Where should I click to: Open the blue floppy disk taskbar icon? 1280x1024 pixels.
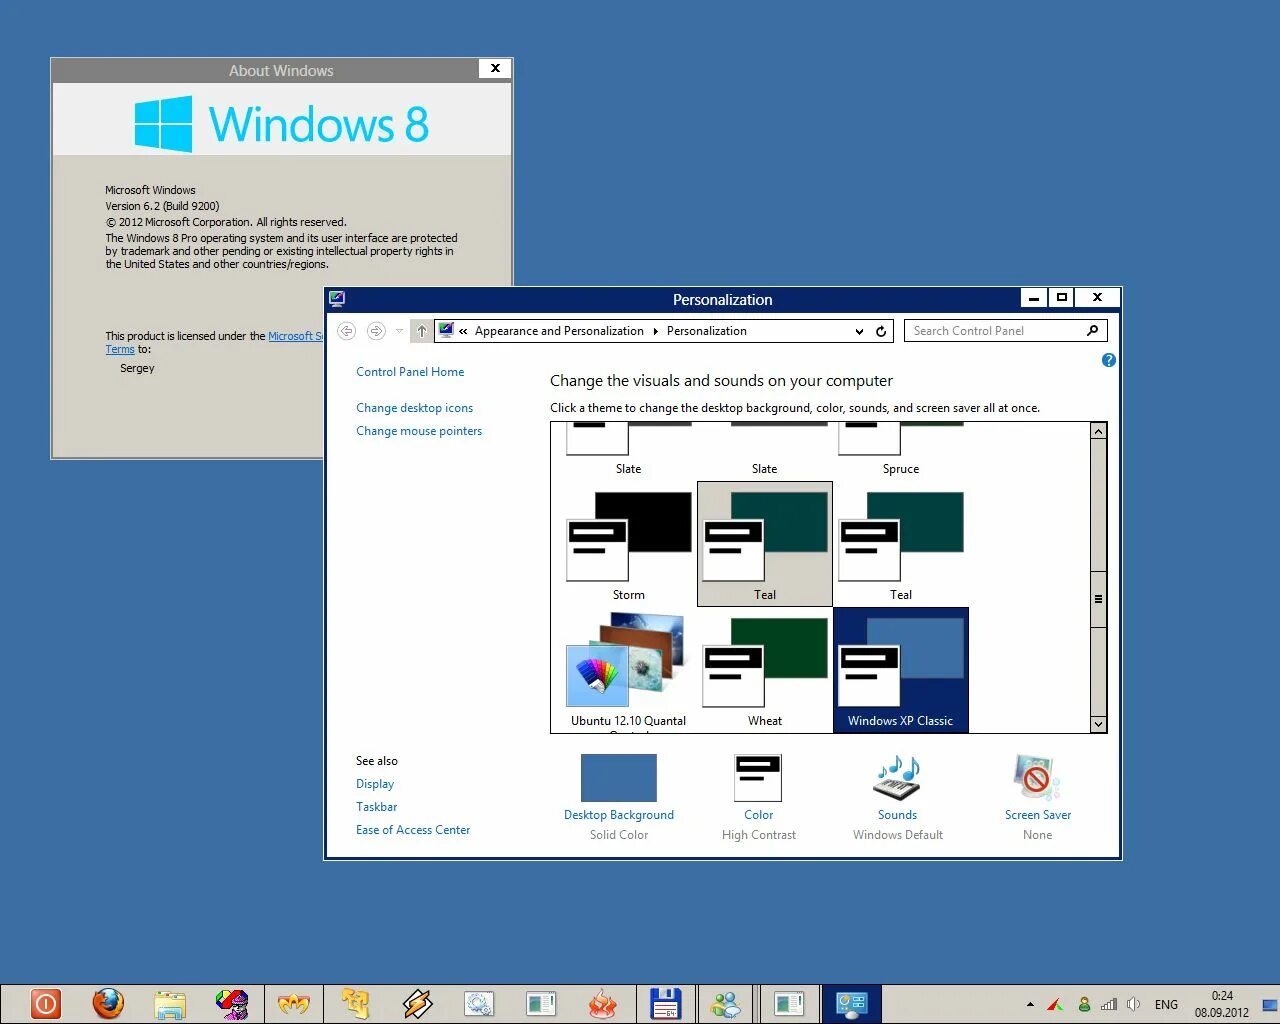coord(665,1004)
